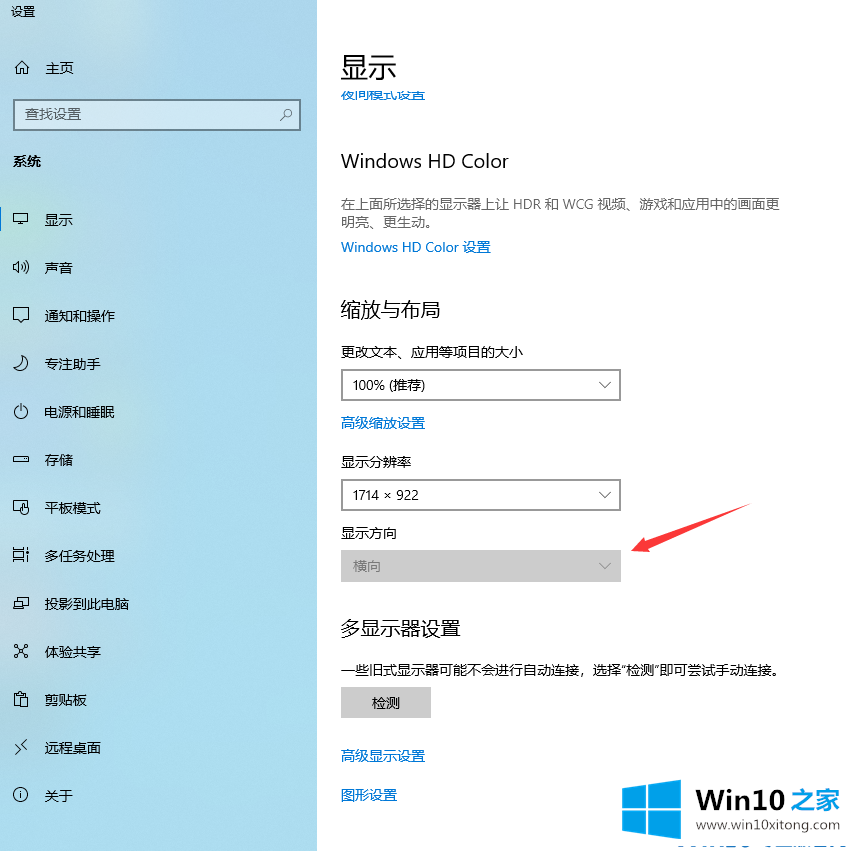This screenshot has width=852, height=851.
Task: Open Windows HD Color 设置 link
Action: point(416,247)
